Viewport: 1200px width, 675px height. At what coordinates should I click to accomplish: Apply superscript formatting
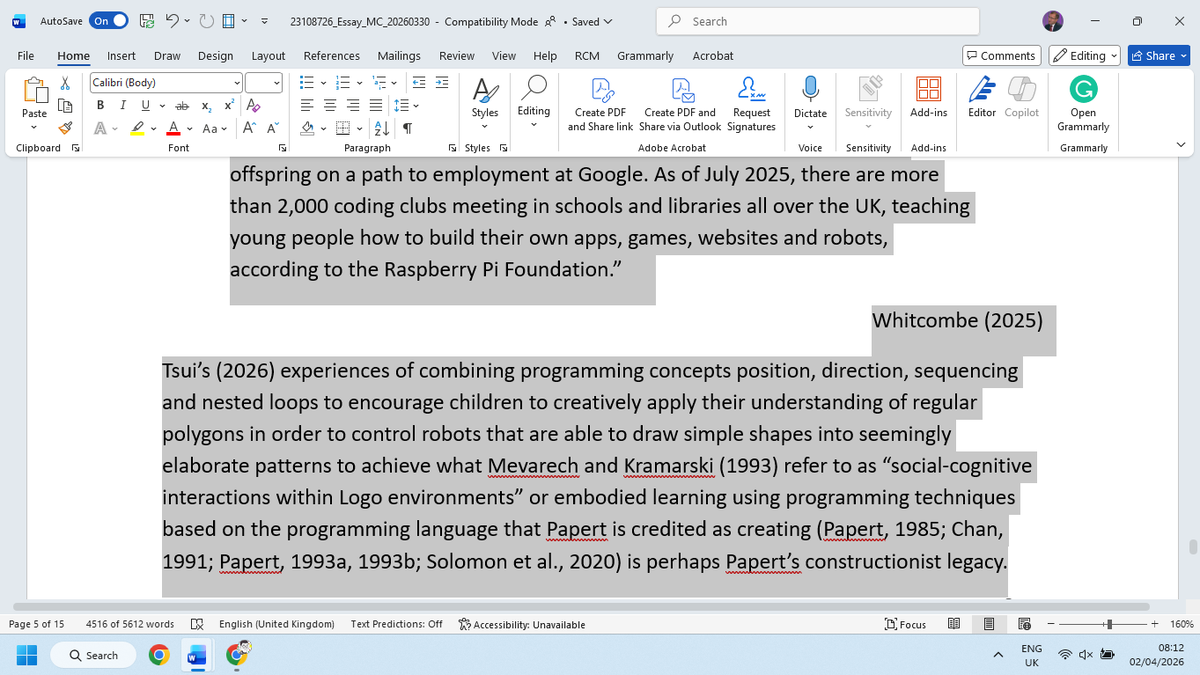coord(229,106)
